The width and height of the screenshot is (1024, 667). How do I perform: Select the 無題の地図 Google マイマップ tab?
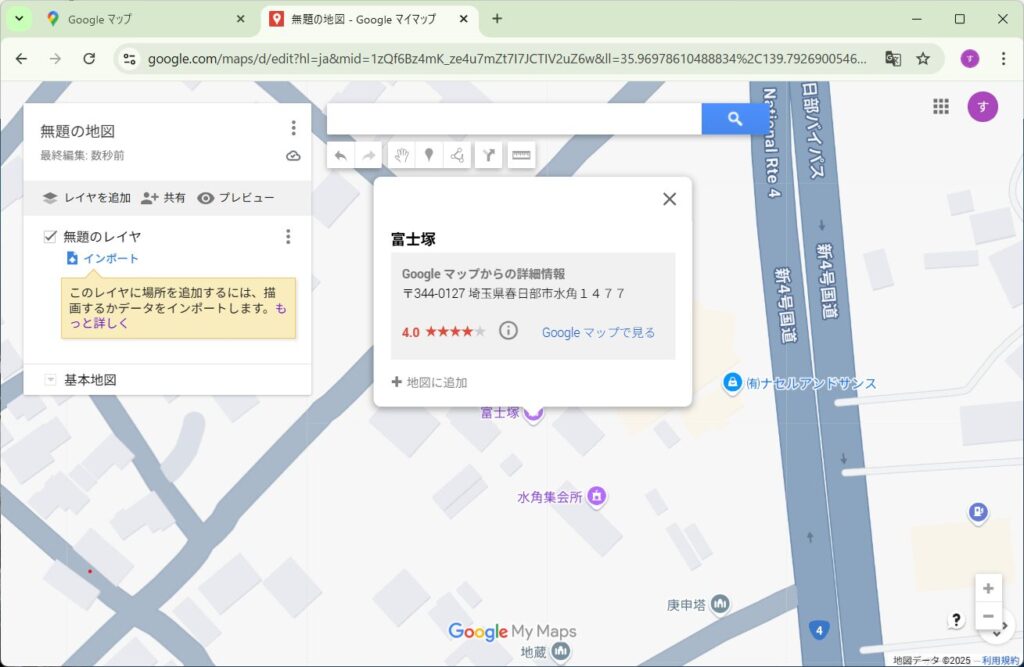coord(369,19)
